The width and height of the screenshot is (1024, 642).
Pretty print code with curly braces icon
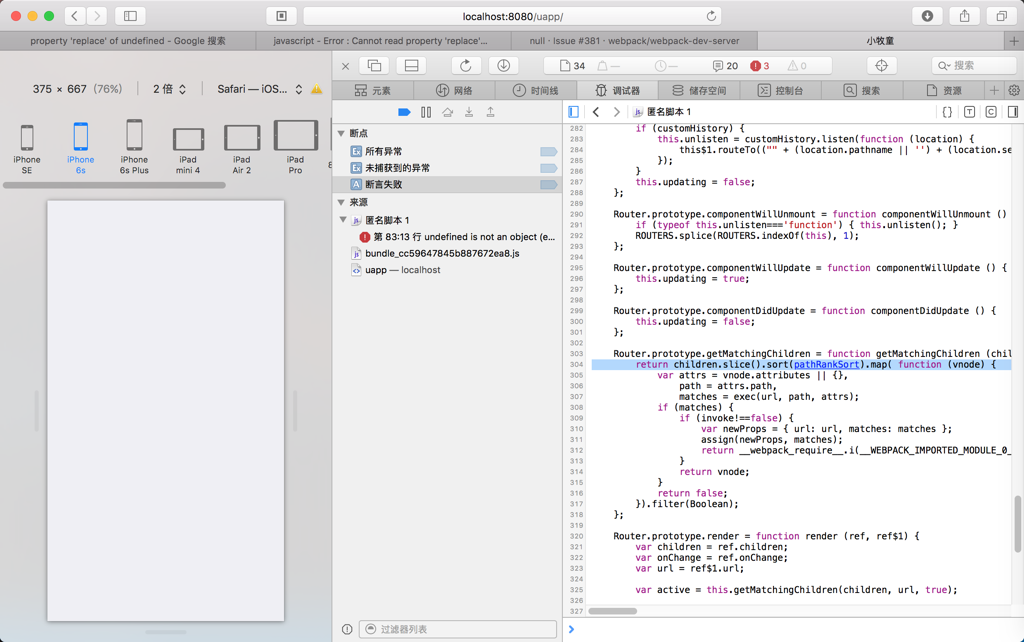(947, 112)
